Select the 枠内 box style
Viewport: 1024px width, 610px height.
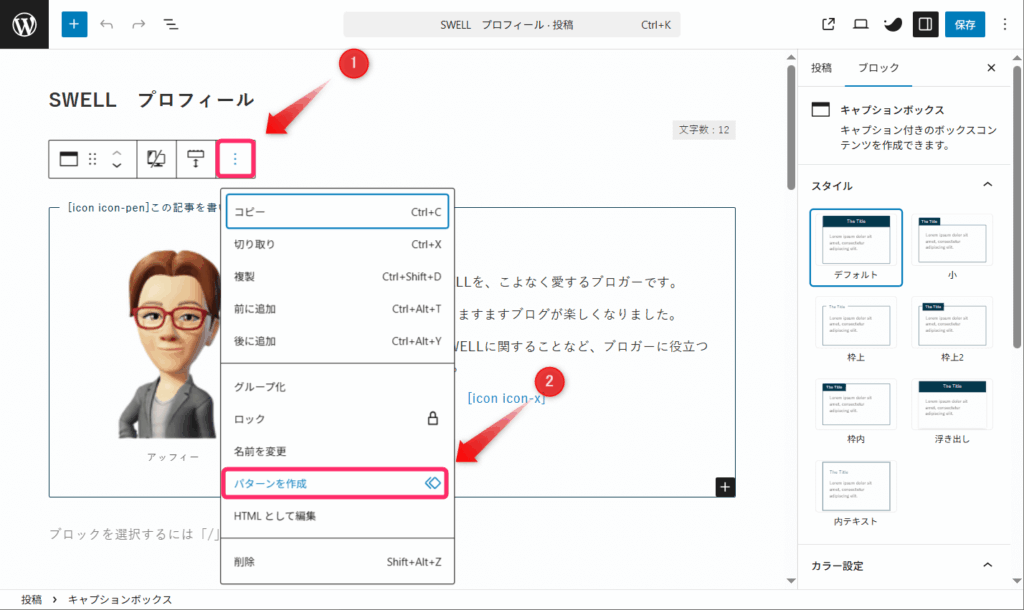pyautogui.click(x=856, y=411)
